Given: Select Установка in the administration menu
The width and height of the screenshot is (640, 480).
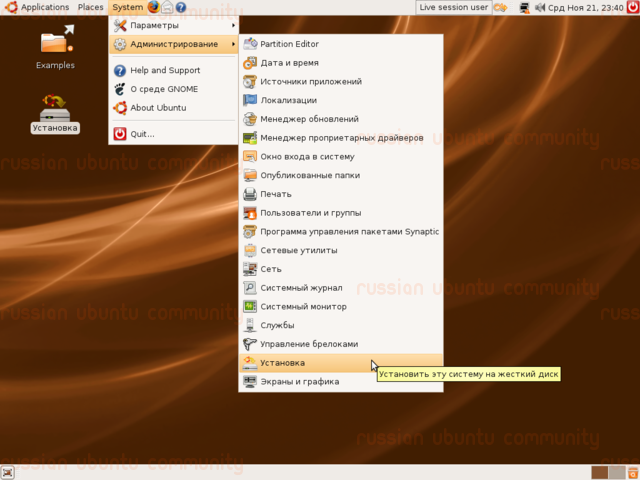Looking at the screenshot, I should click(341, 363).
